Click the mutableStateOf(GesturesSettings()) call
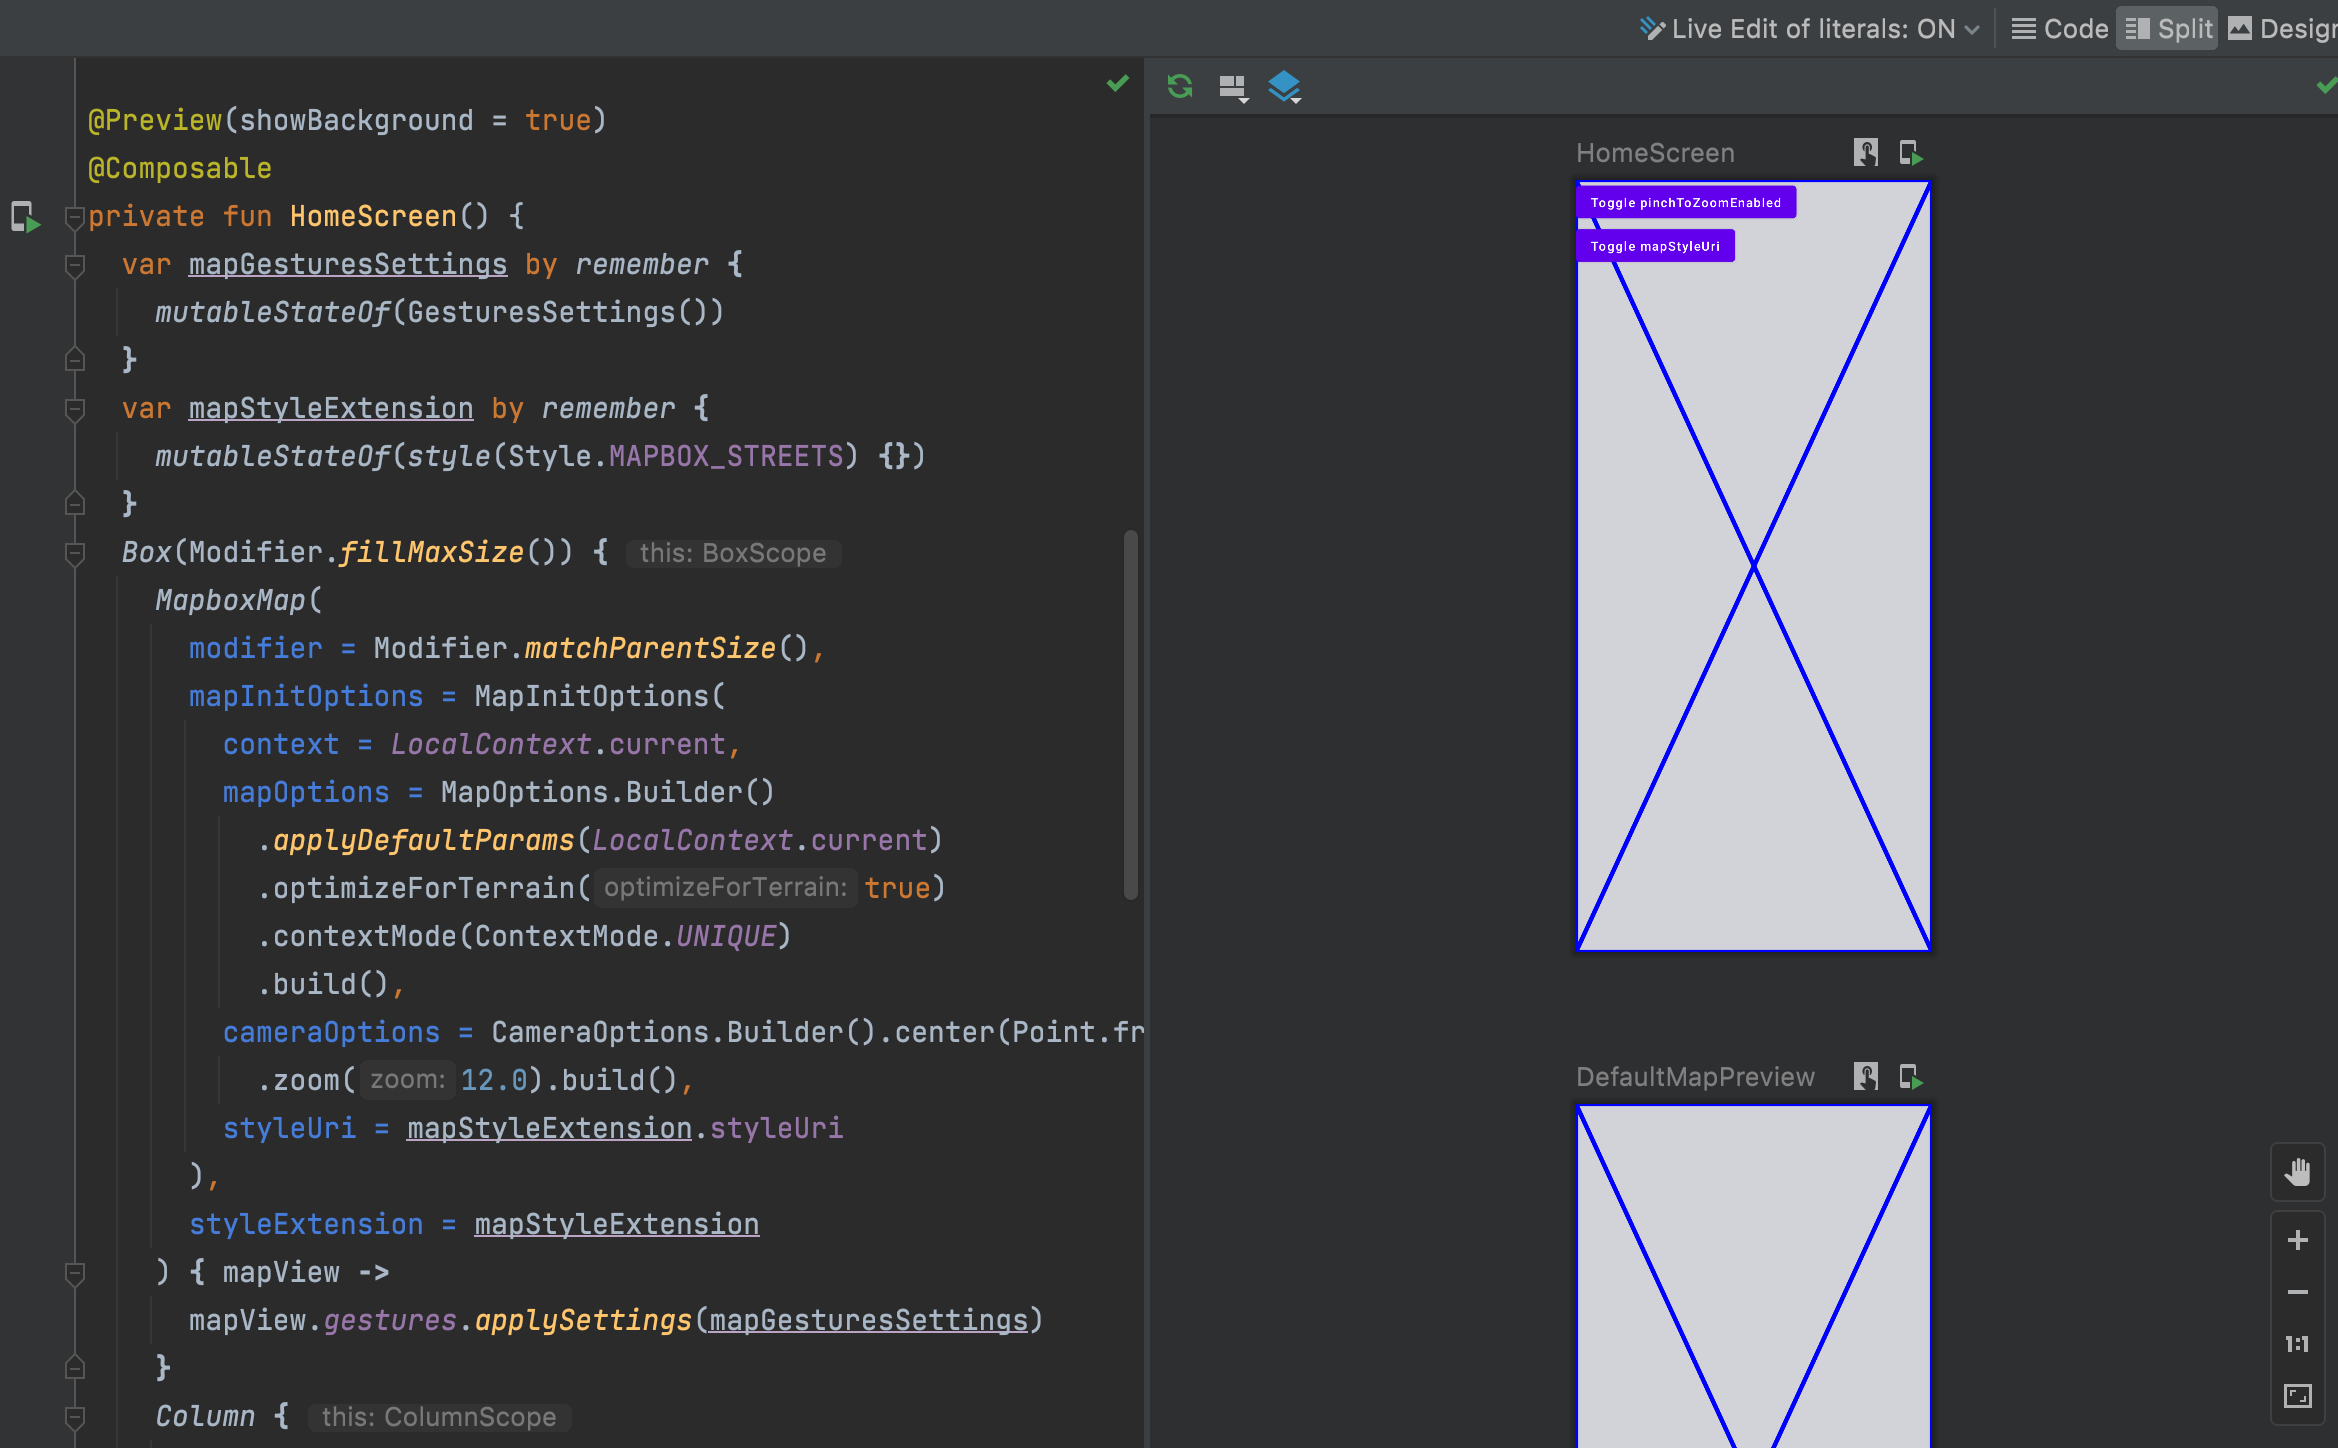2338x1448 pixels. pyautogui.click(x=439, y=312)
